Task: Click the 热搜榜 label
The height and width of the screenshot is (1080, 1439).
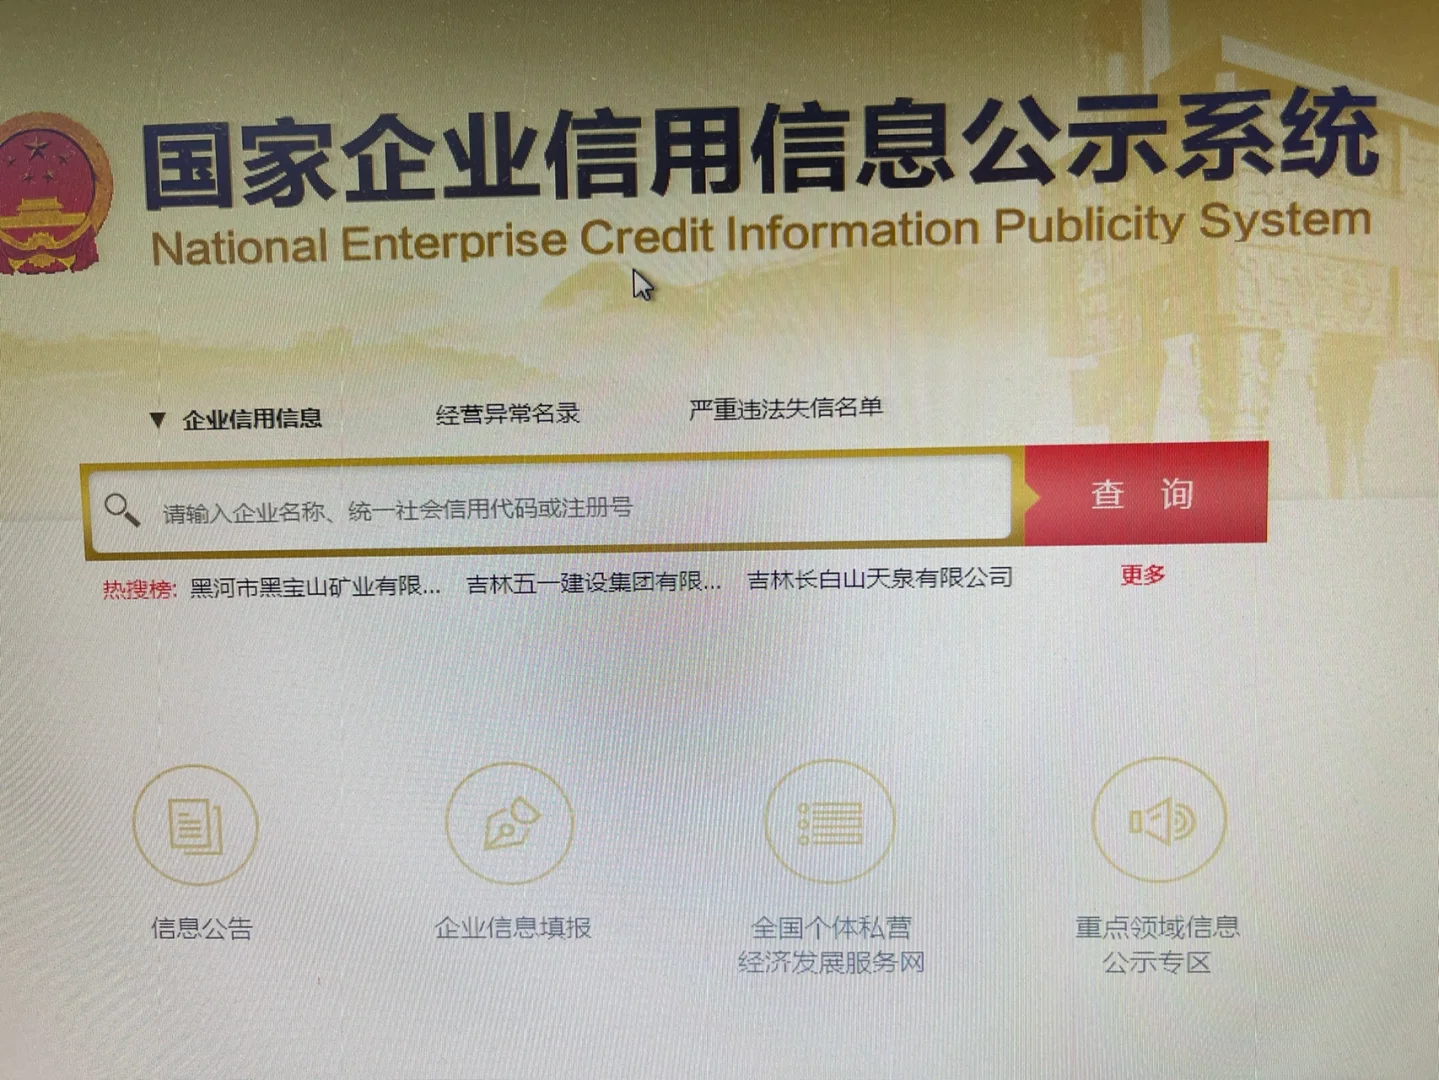Action: [x=139, y=589]
